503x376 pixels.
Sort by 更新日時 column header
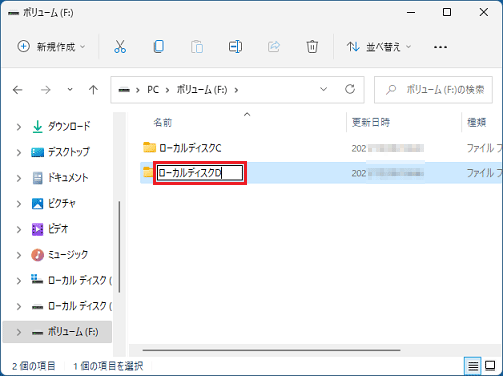pos(371,123)
